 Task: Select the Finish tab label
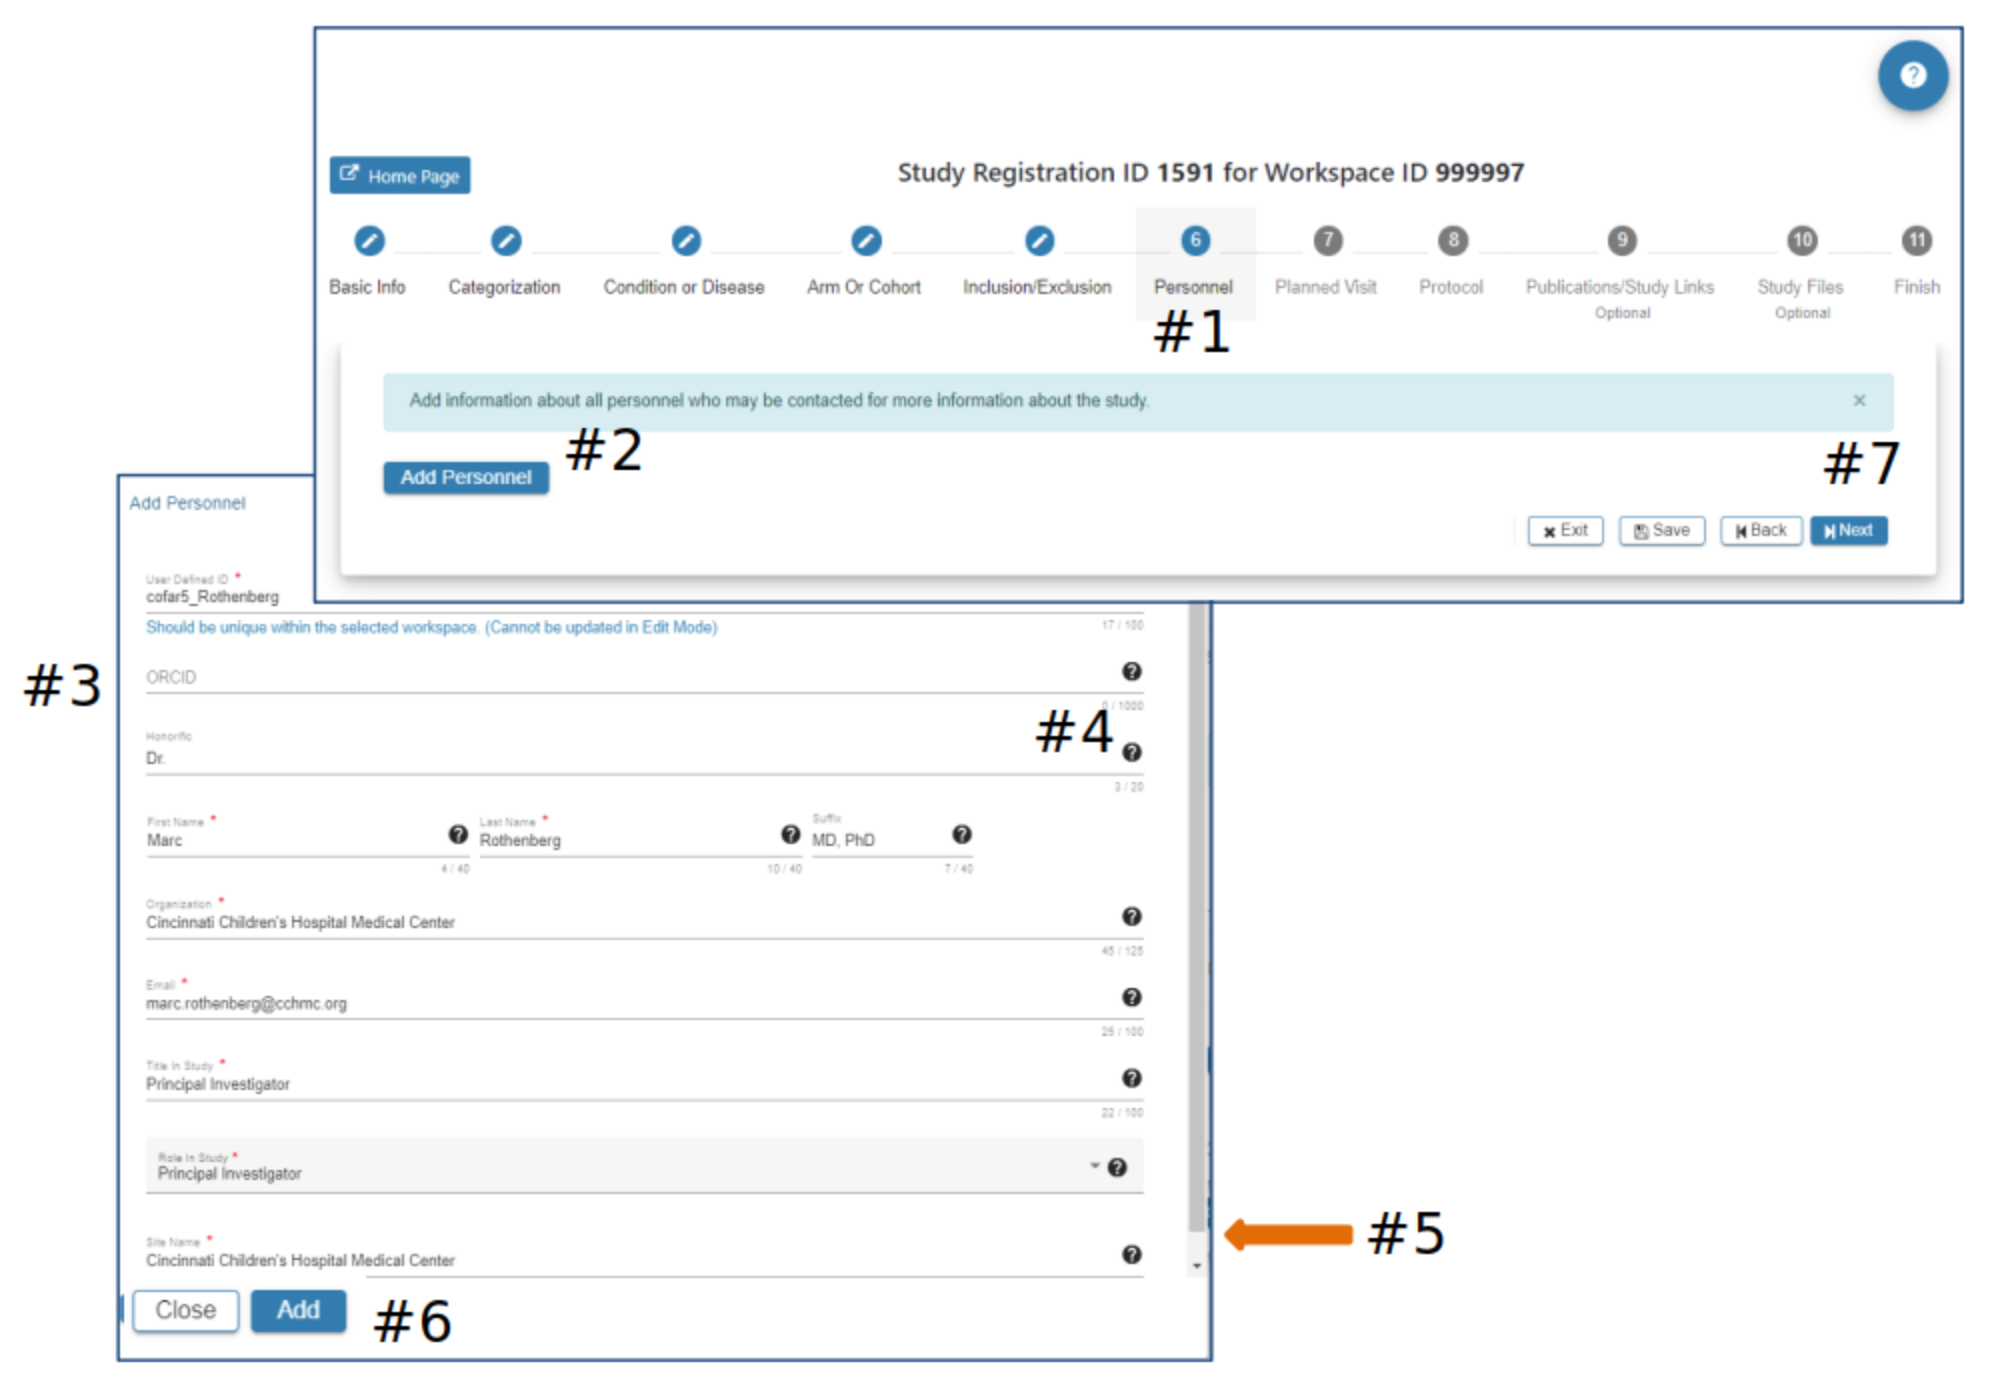[1916, 287]
